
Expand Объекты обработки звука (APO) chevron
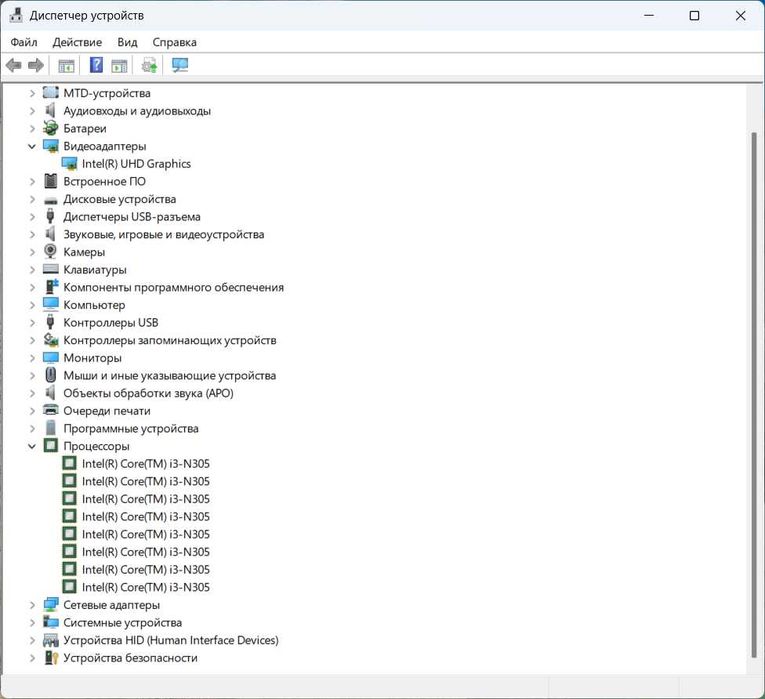pos(32,393)
